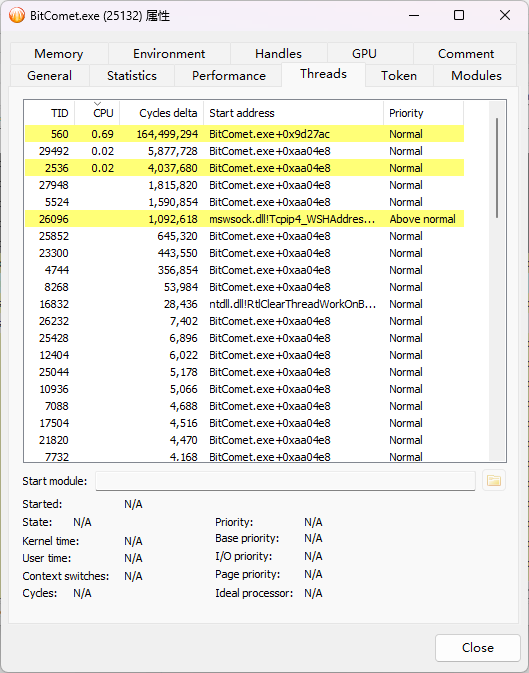The height and width of the screenshot is (673, 529).
Task: Close the window with the title bar X
Action: pyautogui.click(x=505, y=15)
